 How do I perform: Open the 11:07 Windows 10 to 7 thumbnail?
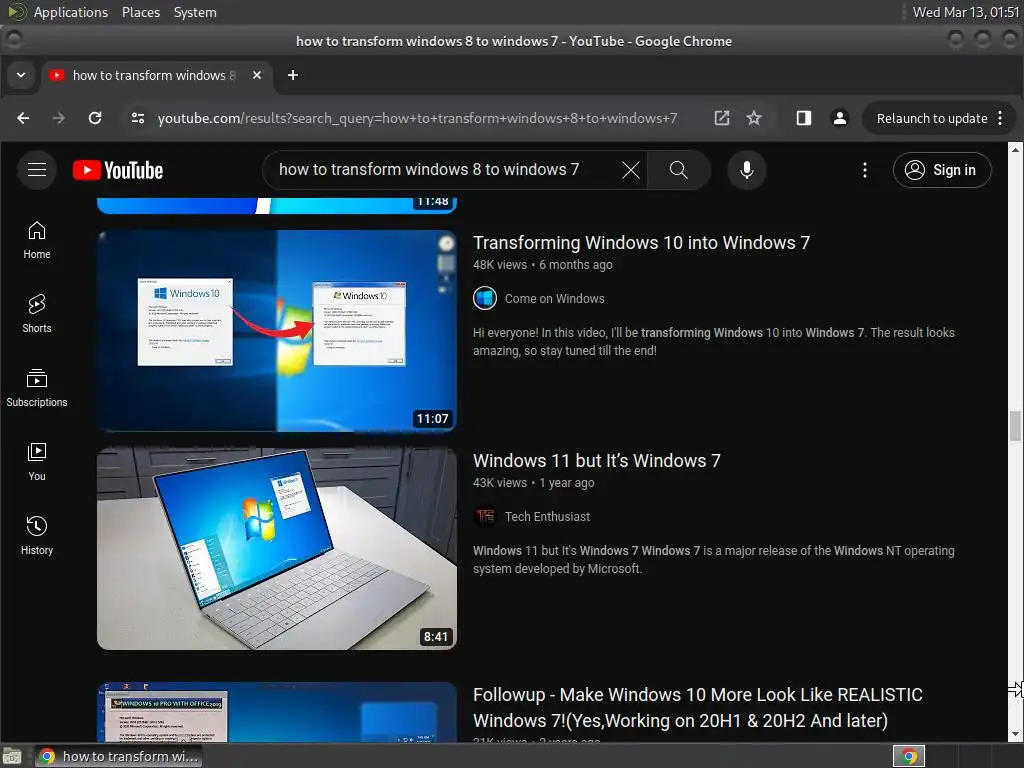pos(277,330)
